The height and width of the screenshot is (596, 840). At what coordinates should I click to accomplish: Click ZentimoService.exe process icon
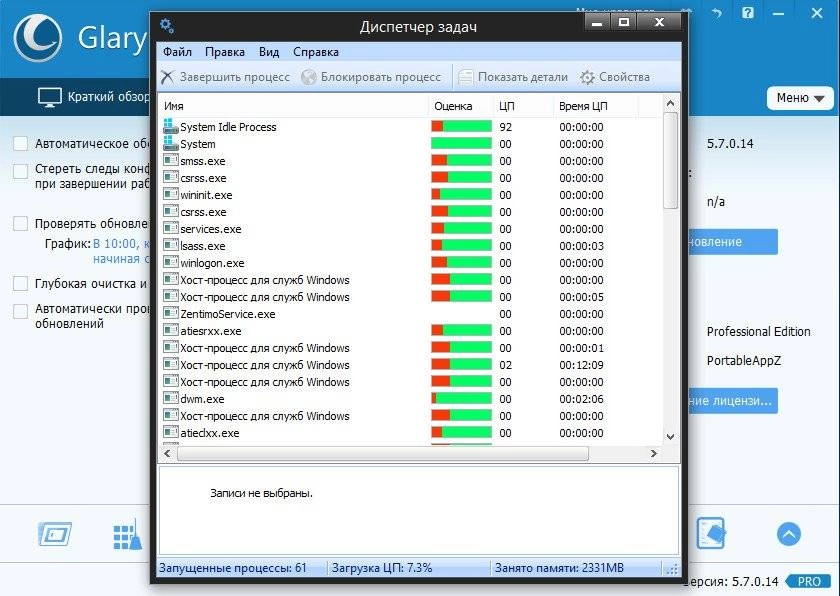(170, 313)
